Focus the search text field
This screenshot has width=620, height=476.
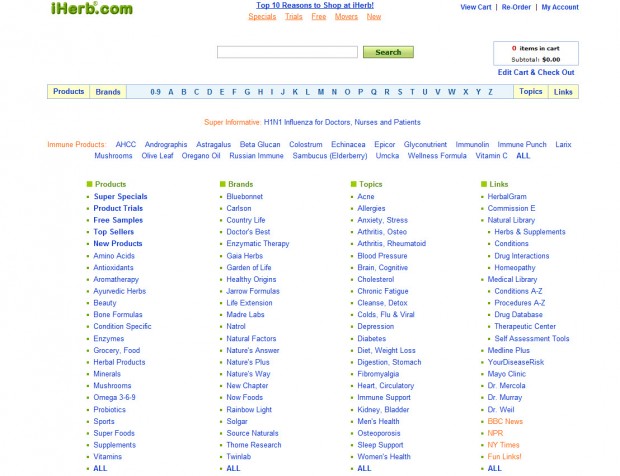(287, 52)
